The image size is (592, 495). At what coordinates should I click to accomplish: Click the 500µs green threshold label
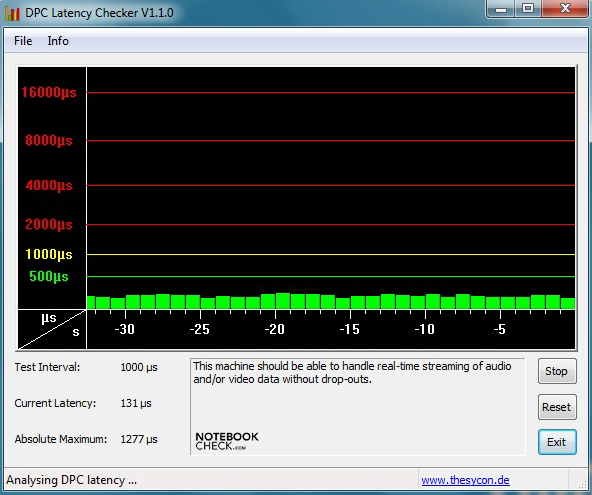(49, 276)
